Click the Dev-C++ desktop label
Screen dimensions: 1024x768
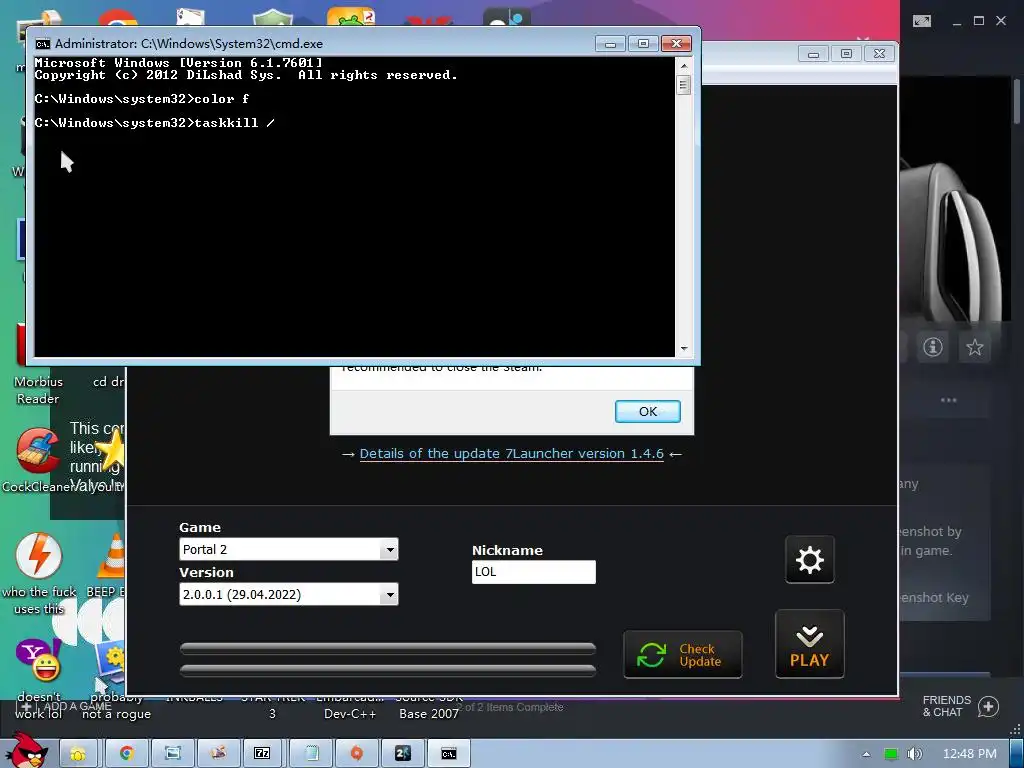(350, 714)
